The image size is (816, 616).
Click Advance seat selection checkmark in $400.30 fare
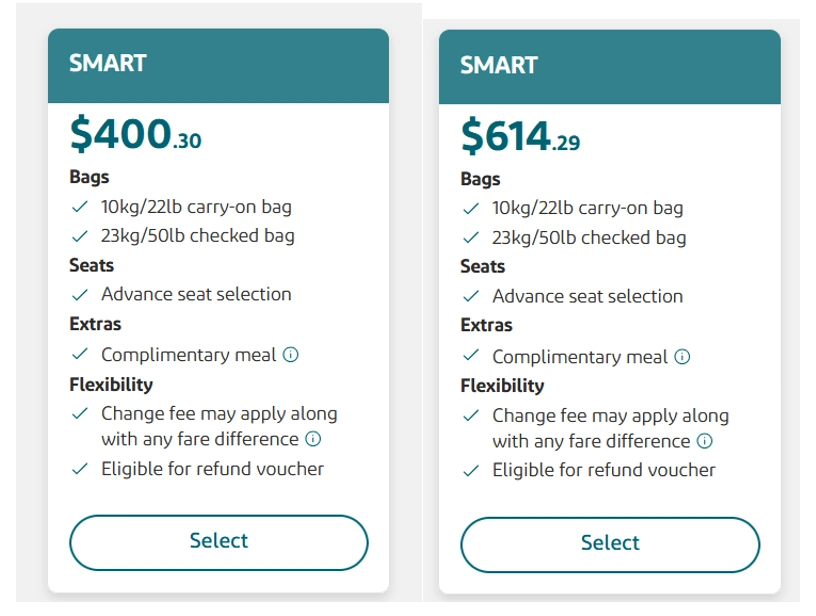[79, 295]
